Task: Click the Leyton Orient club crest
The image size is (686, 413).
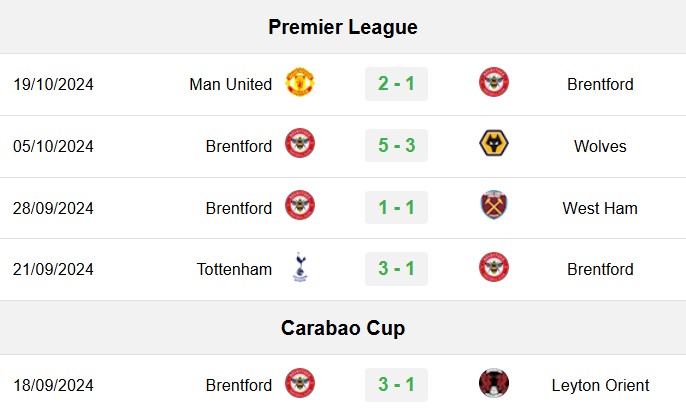Action: tap(494, 383)
